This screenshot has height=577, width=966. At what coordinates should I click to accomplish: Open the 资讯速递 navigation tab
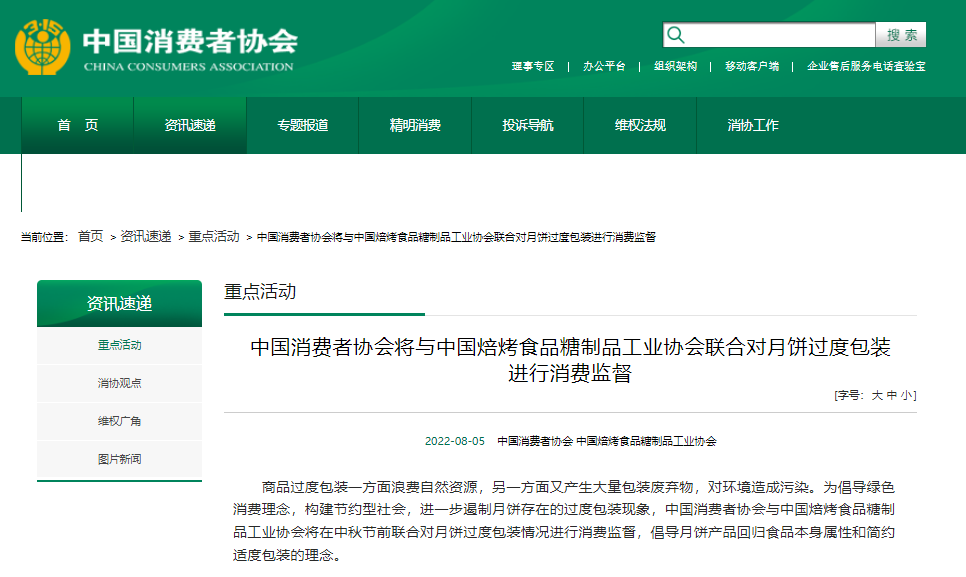tap(190, 125)
